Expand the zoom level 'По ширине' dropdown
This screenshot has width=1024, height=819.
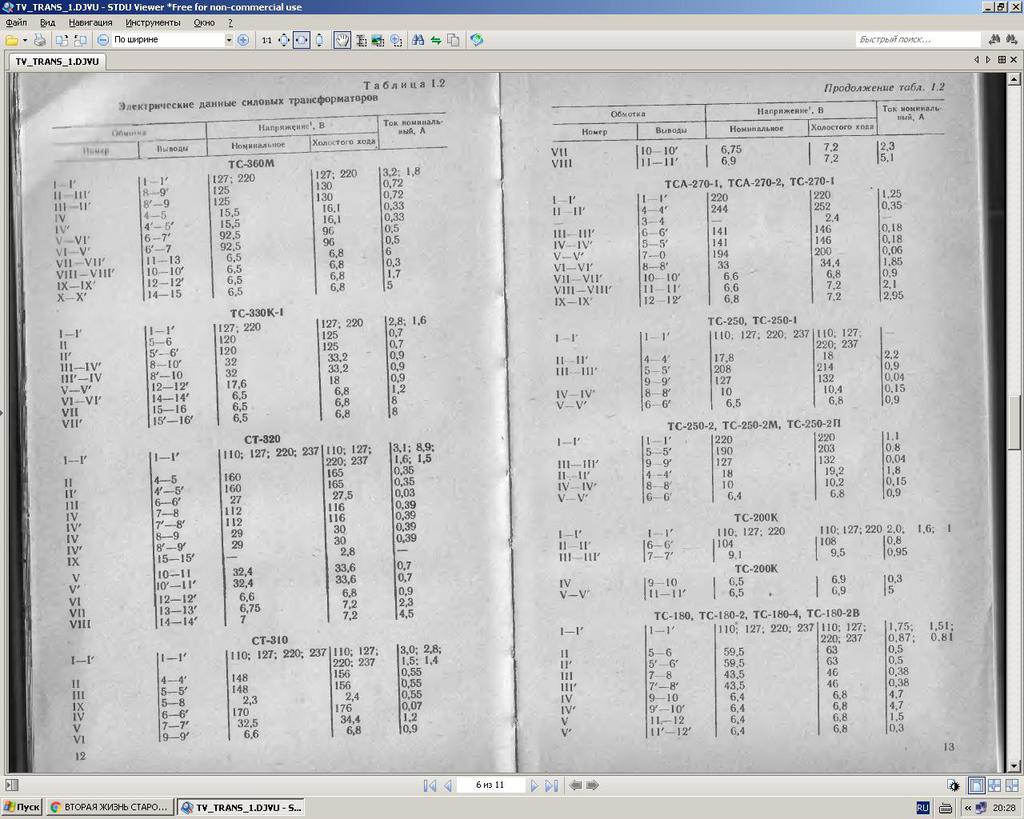click(228, 40)
